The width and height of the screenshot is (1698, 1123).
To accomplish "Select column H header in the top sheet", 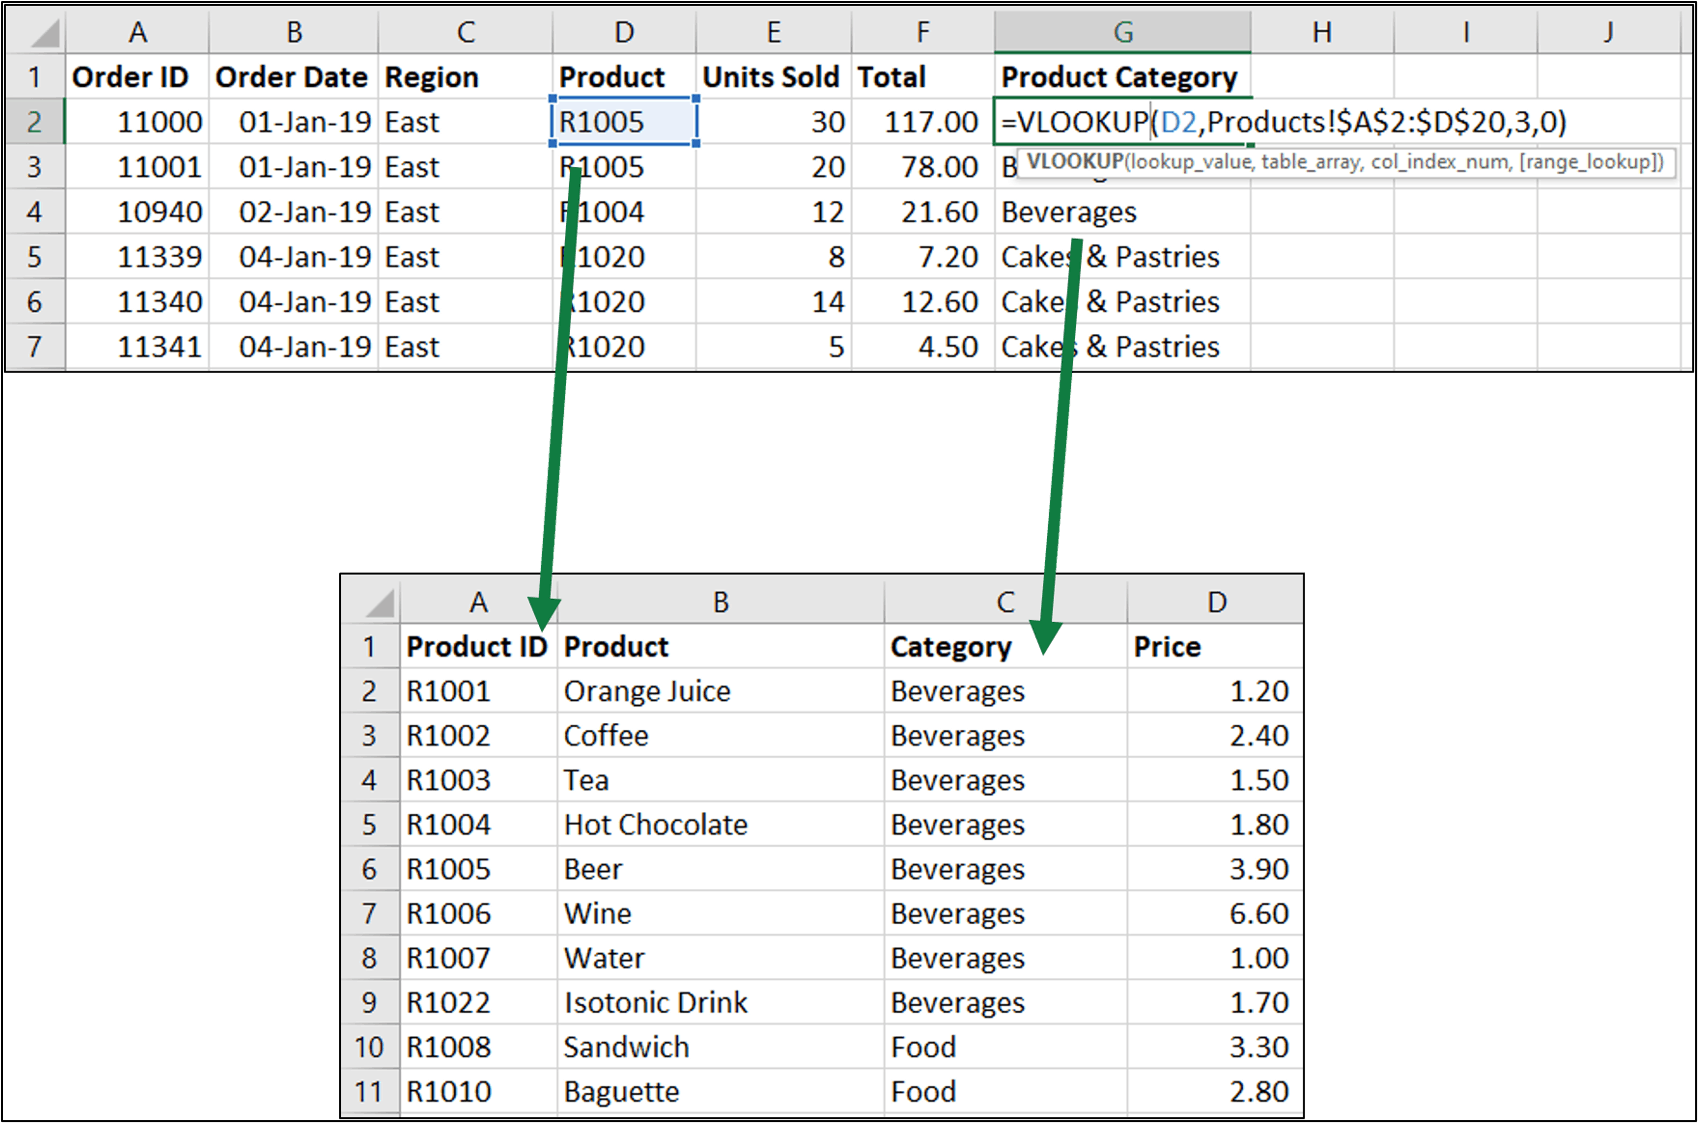I will pyautogui.click(x=1321, y=32).
